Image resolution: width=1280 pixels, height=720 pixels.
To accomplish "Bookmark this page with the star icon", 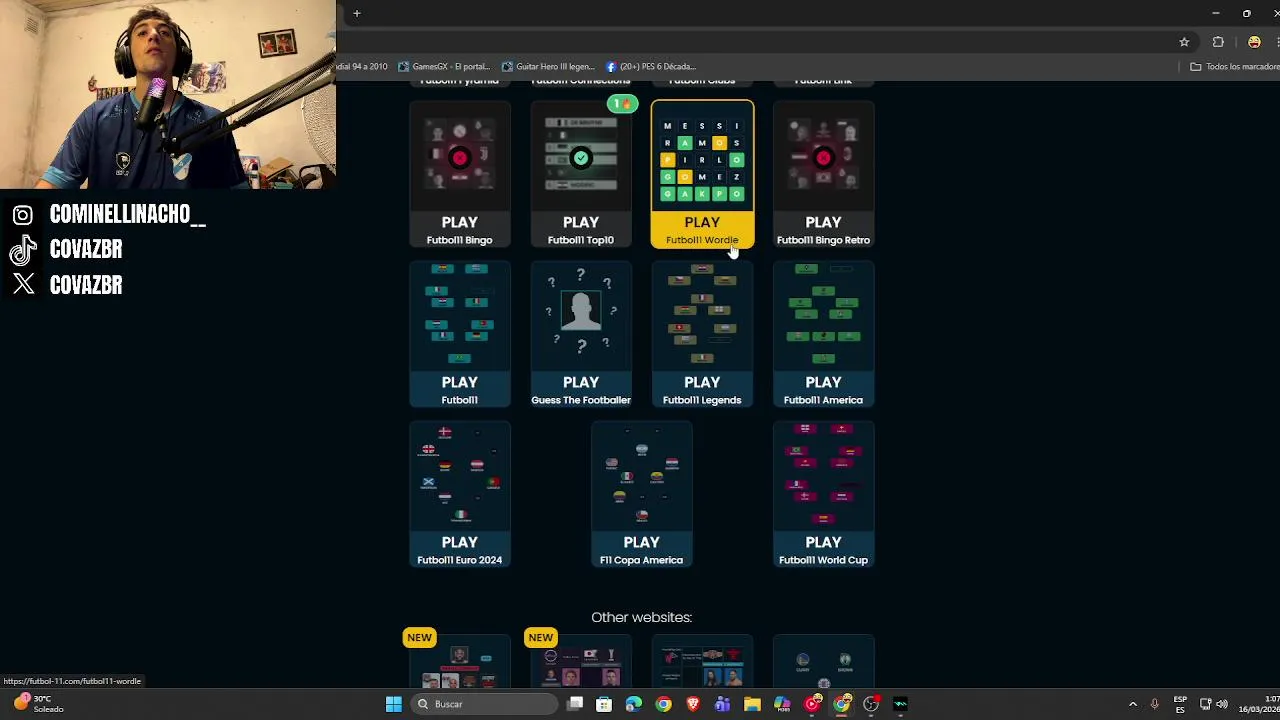I will click(1184, 42).
